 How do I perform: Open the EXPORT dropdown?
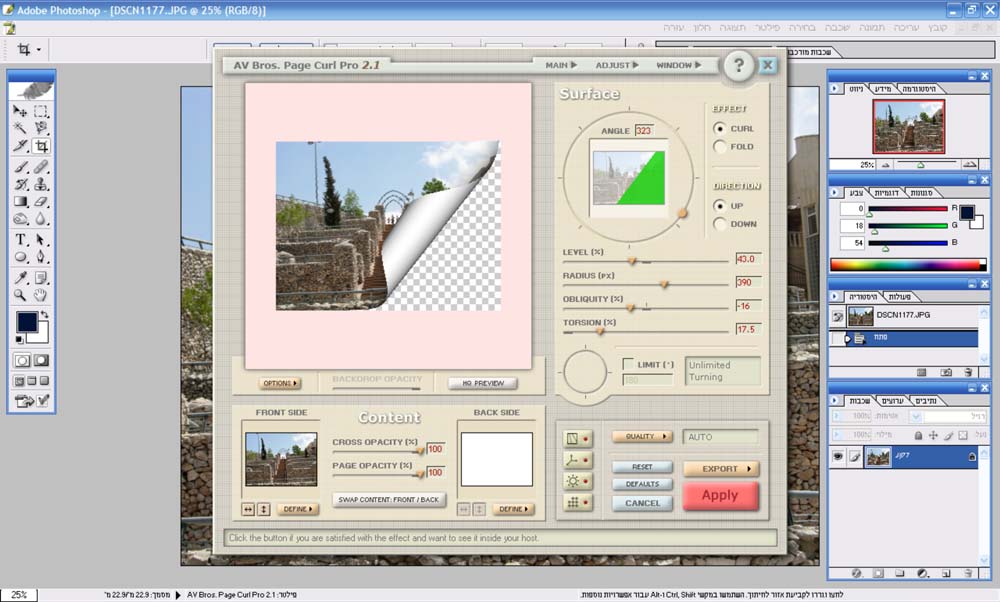(x=721, y=469)
